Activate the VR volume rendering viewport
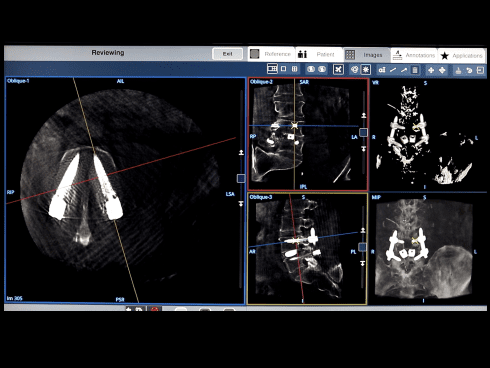490x368 pixels. 428,135
